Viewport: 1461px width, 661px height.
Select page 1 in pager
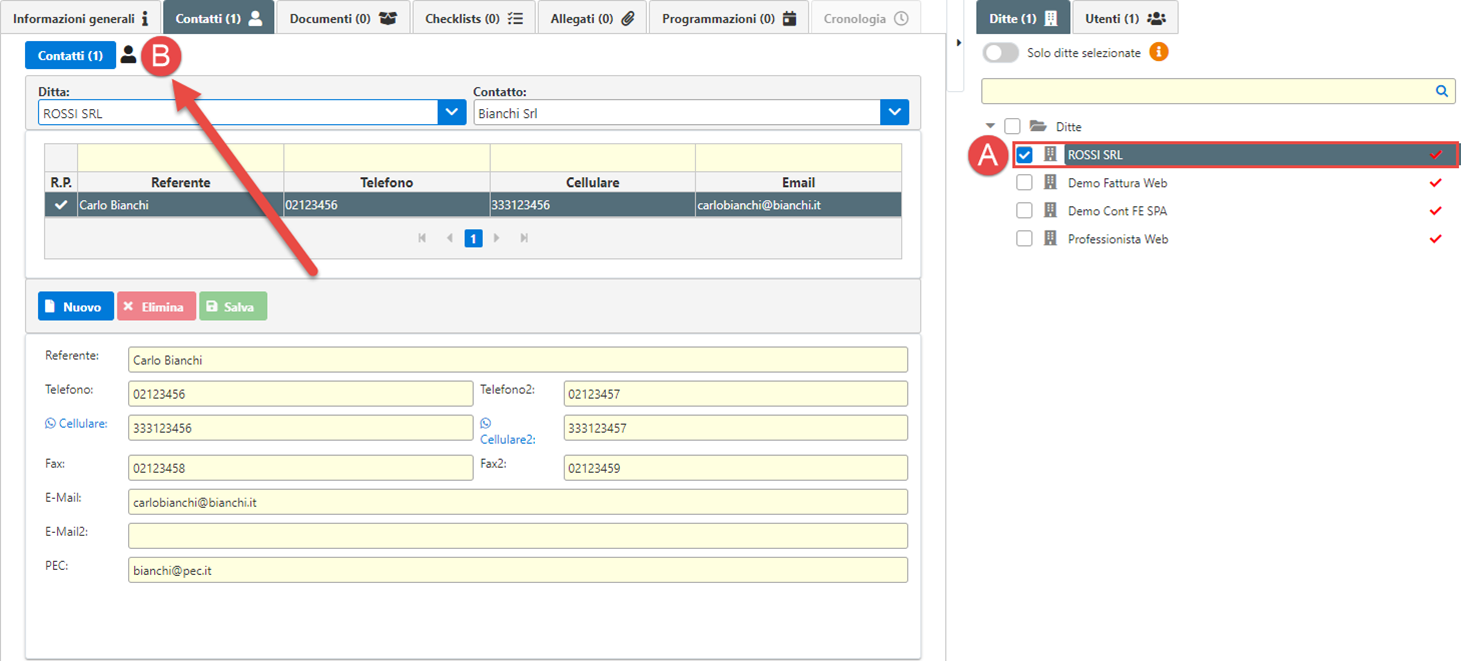tap(473, 238)
